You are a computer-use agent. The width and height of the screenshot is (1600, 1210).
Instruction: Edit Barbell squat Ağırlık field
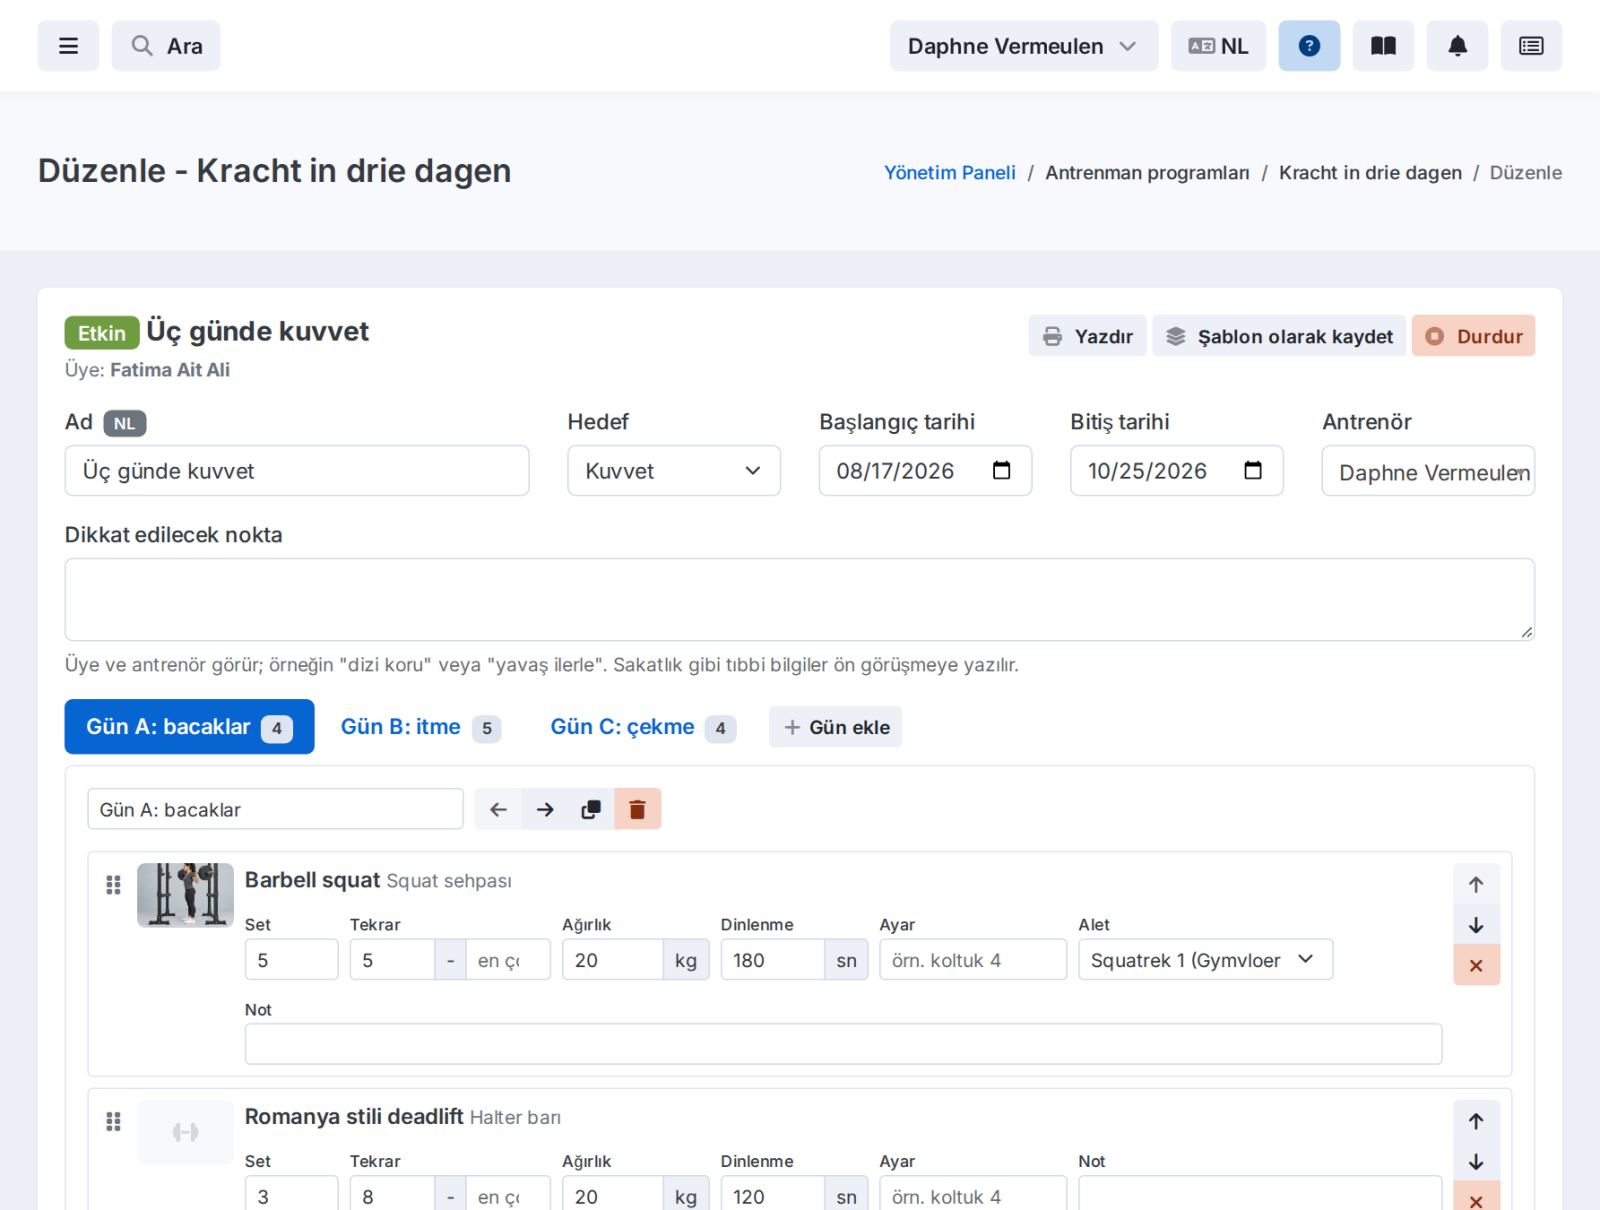(612, 959)
